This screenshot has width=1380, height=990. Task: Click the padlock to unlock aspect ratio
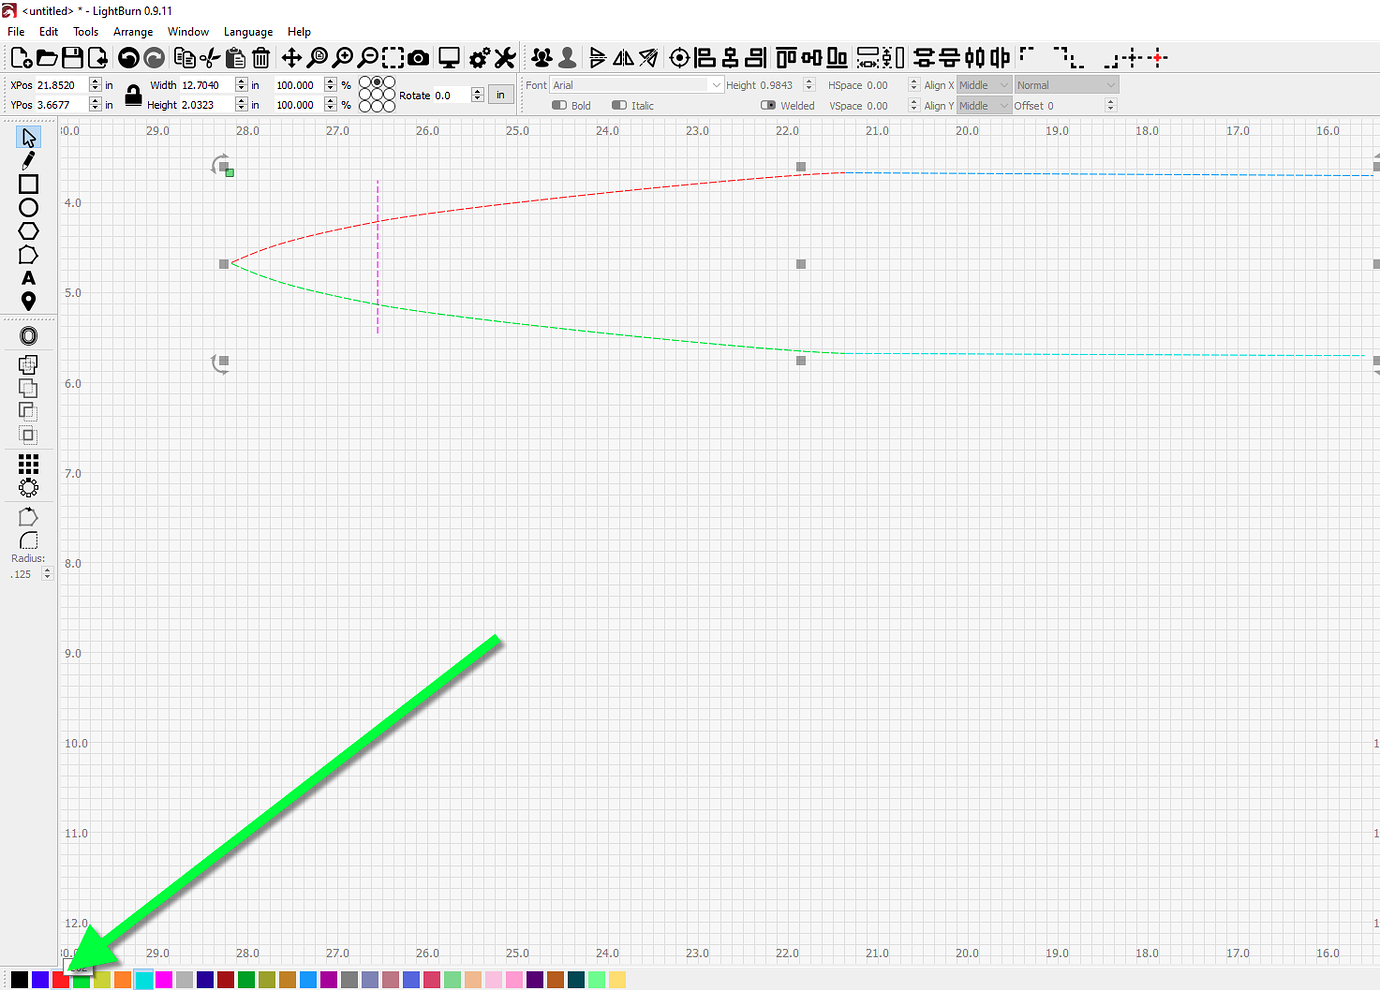click(x=133, y=94)
